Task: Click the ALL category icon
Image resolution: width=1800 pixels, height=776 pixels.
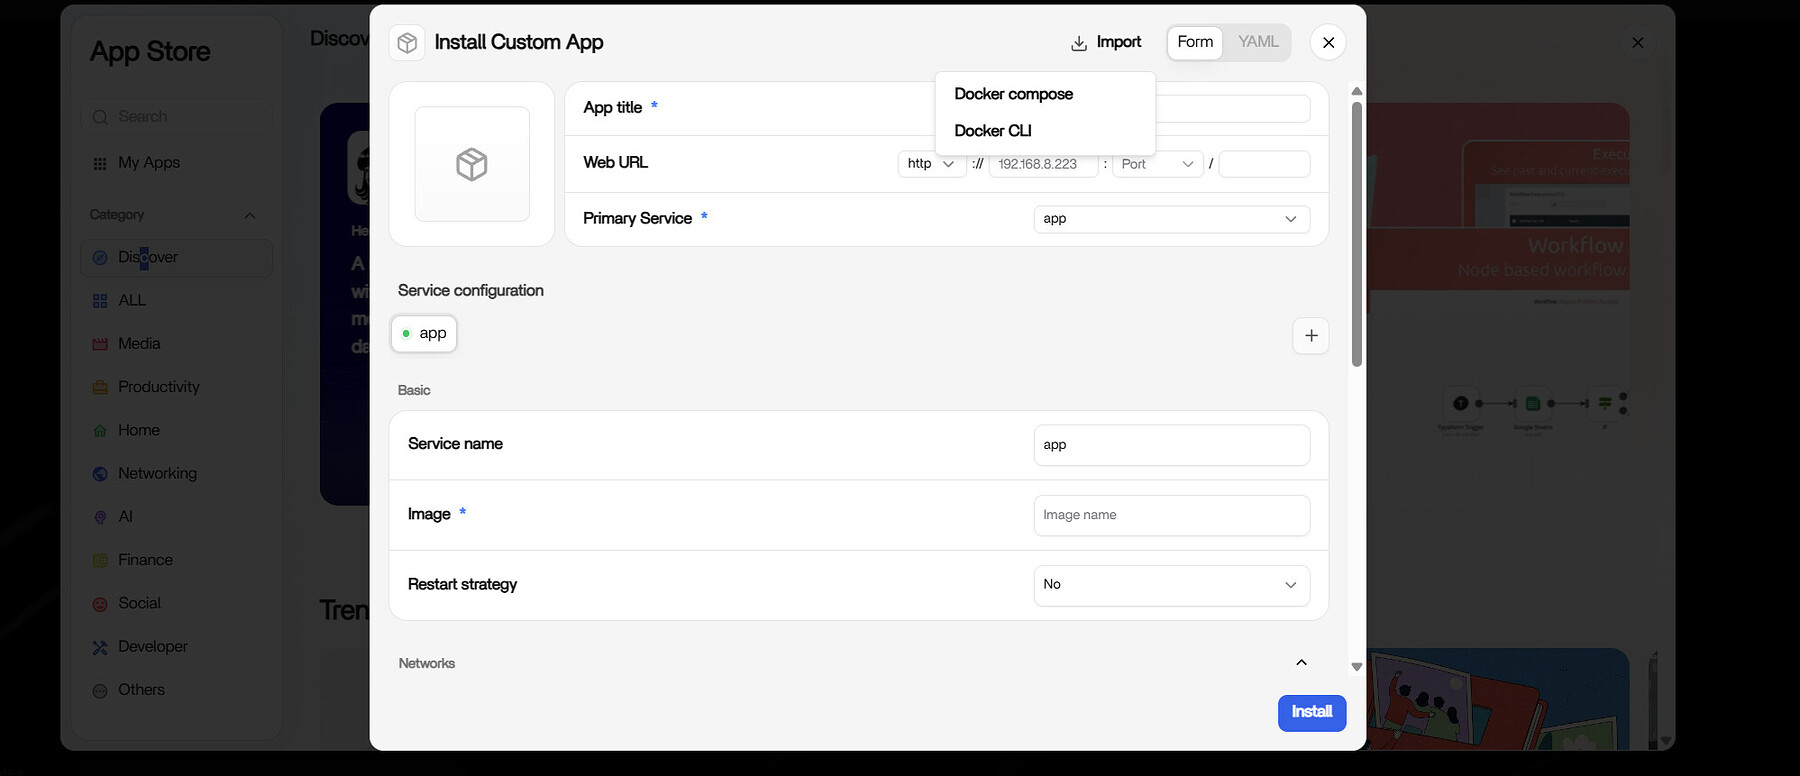Action: click(100, 301)
